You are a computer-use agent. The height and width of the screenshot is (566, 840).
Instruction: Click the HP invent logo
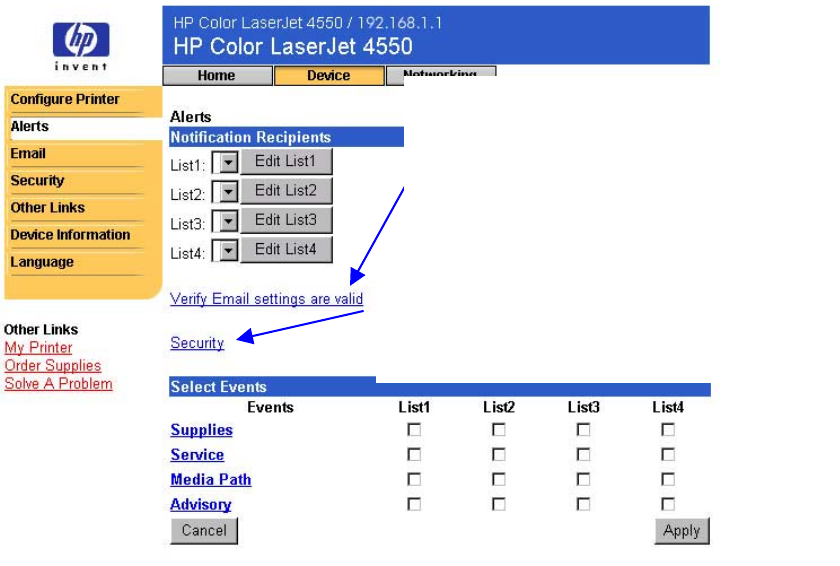(81, 47)
